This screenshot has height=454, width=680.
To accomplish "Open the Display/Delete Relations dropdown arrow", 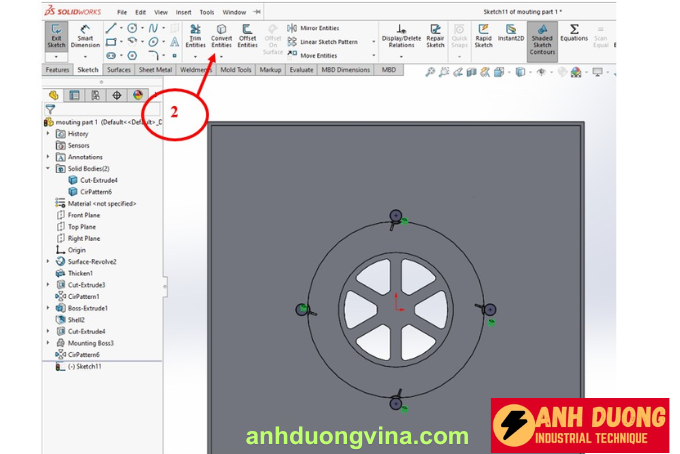I will 401,57.
